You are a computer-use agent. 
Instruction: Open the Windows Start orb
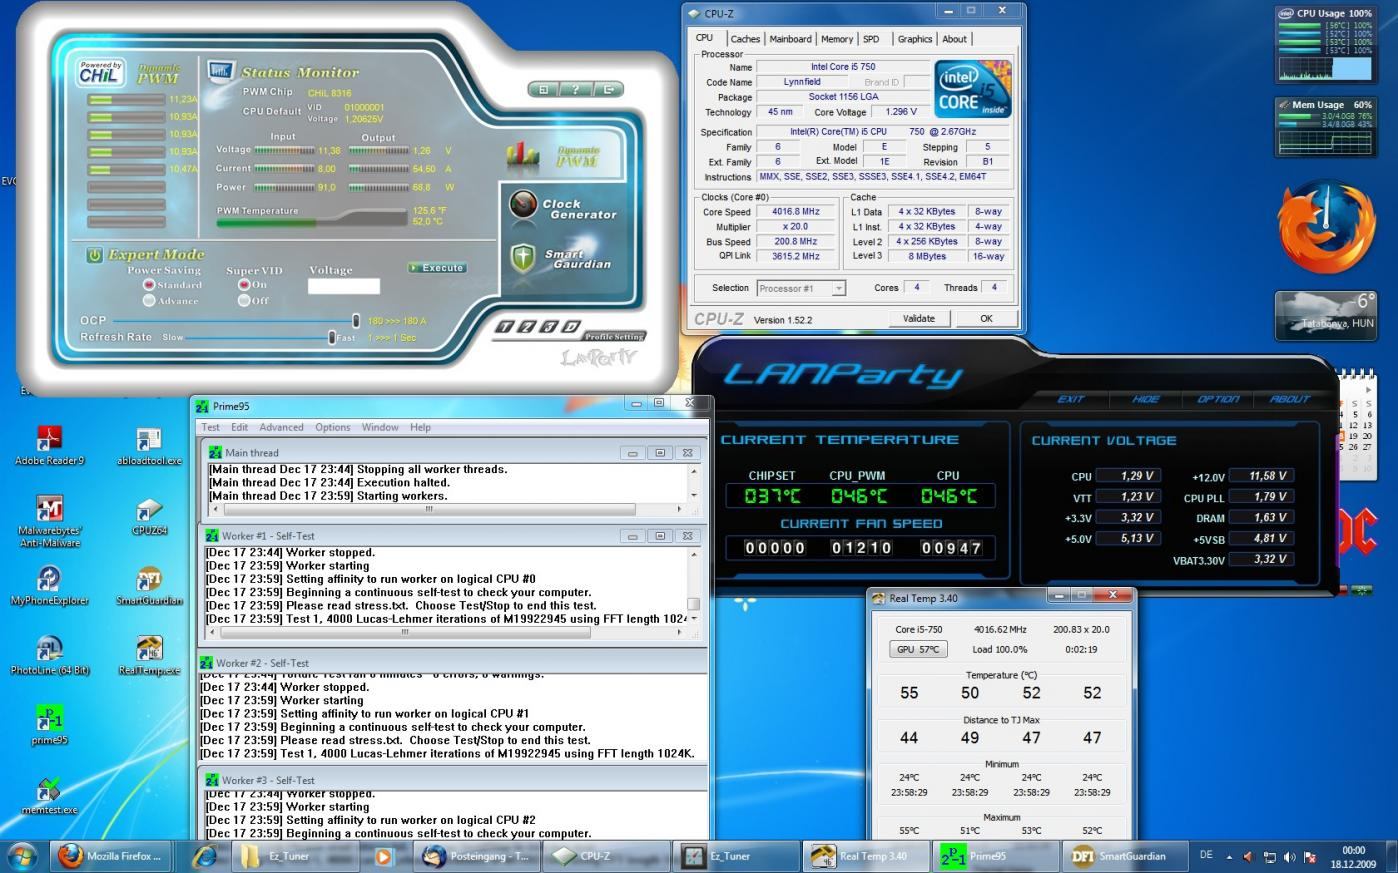point(22,856)
